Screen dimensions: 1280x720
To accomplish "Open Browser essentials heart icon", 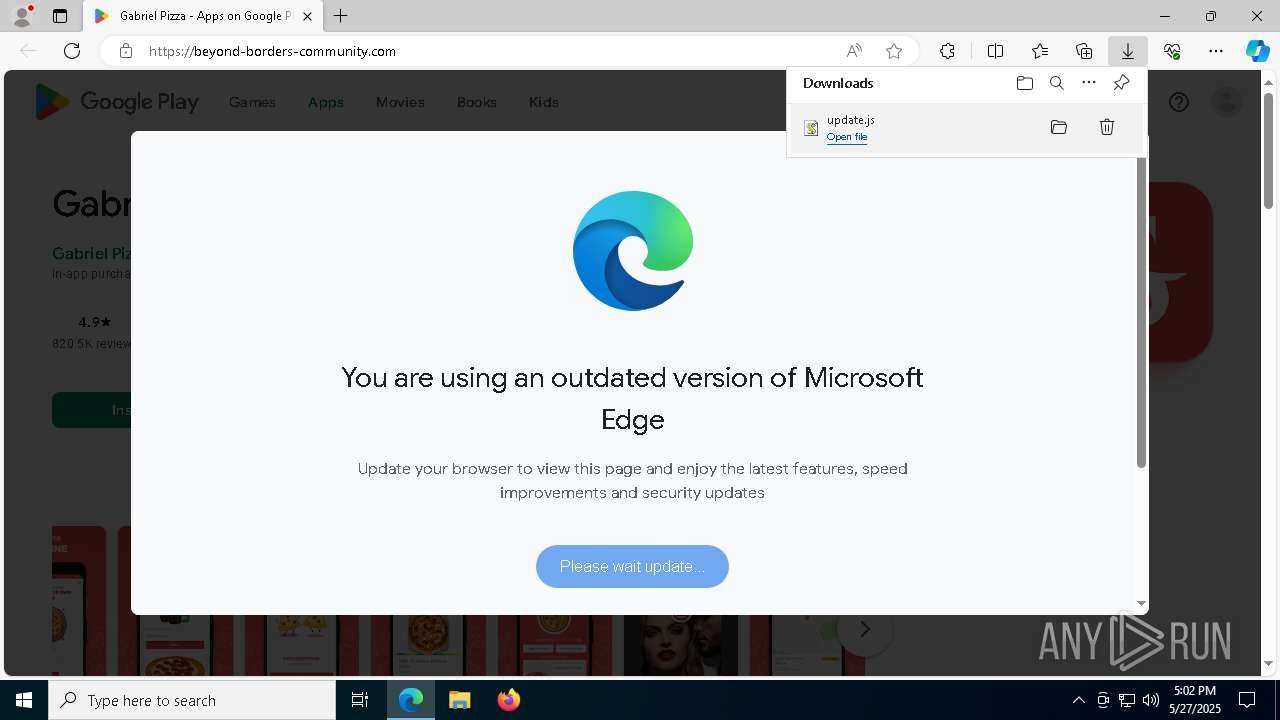I will point(1172,51).
